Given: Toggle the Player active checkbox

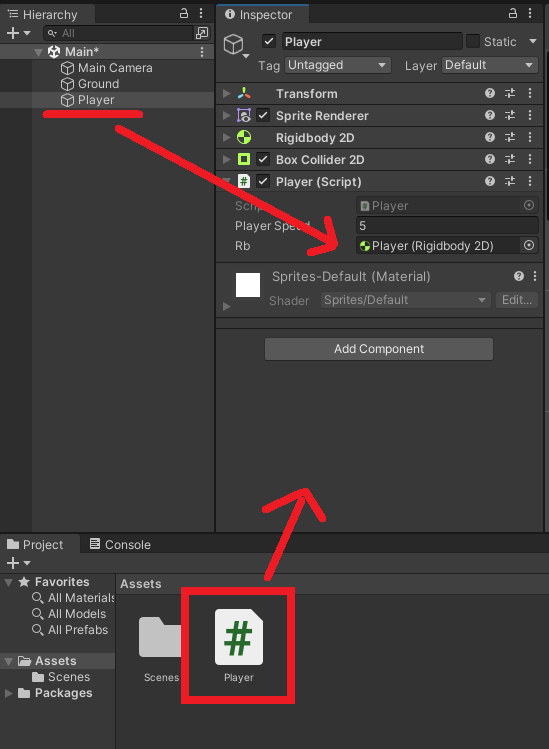Looking at the screenshot, I should tap(269, 41).
